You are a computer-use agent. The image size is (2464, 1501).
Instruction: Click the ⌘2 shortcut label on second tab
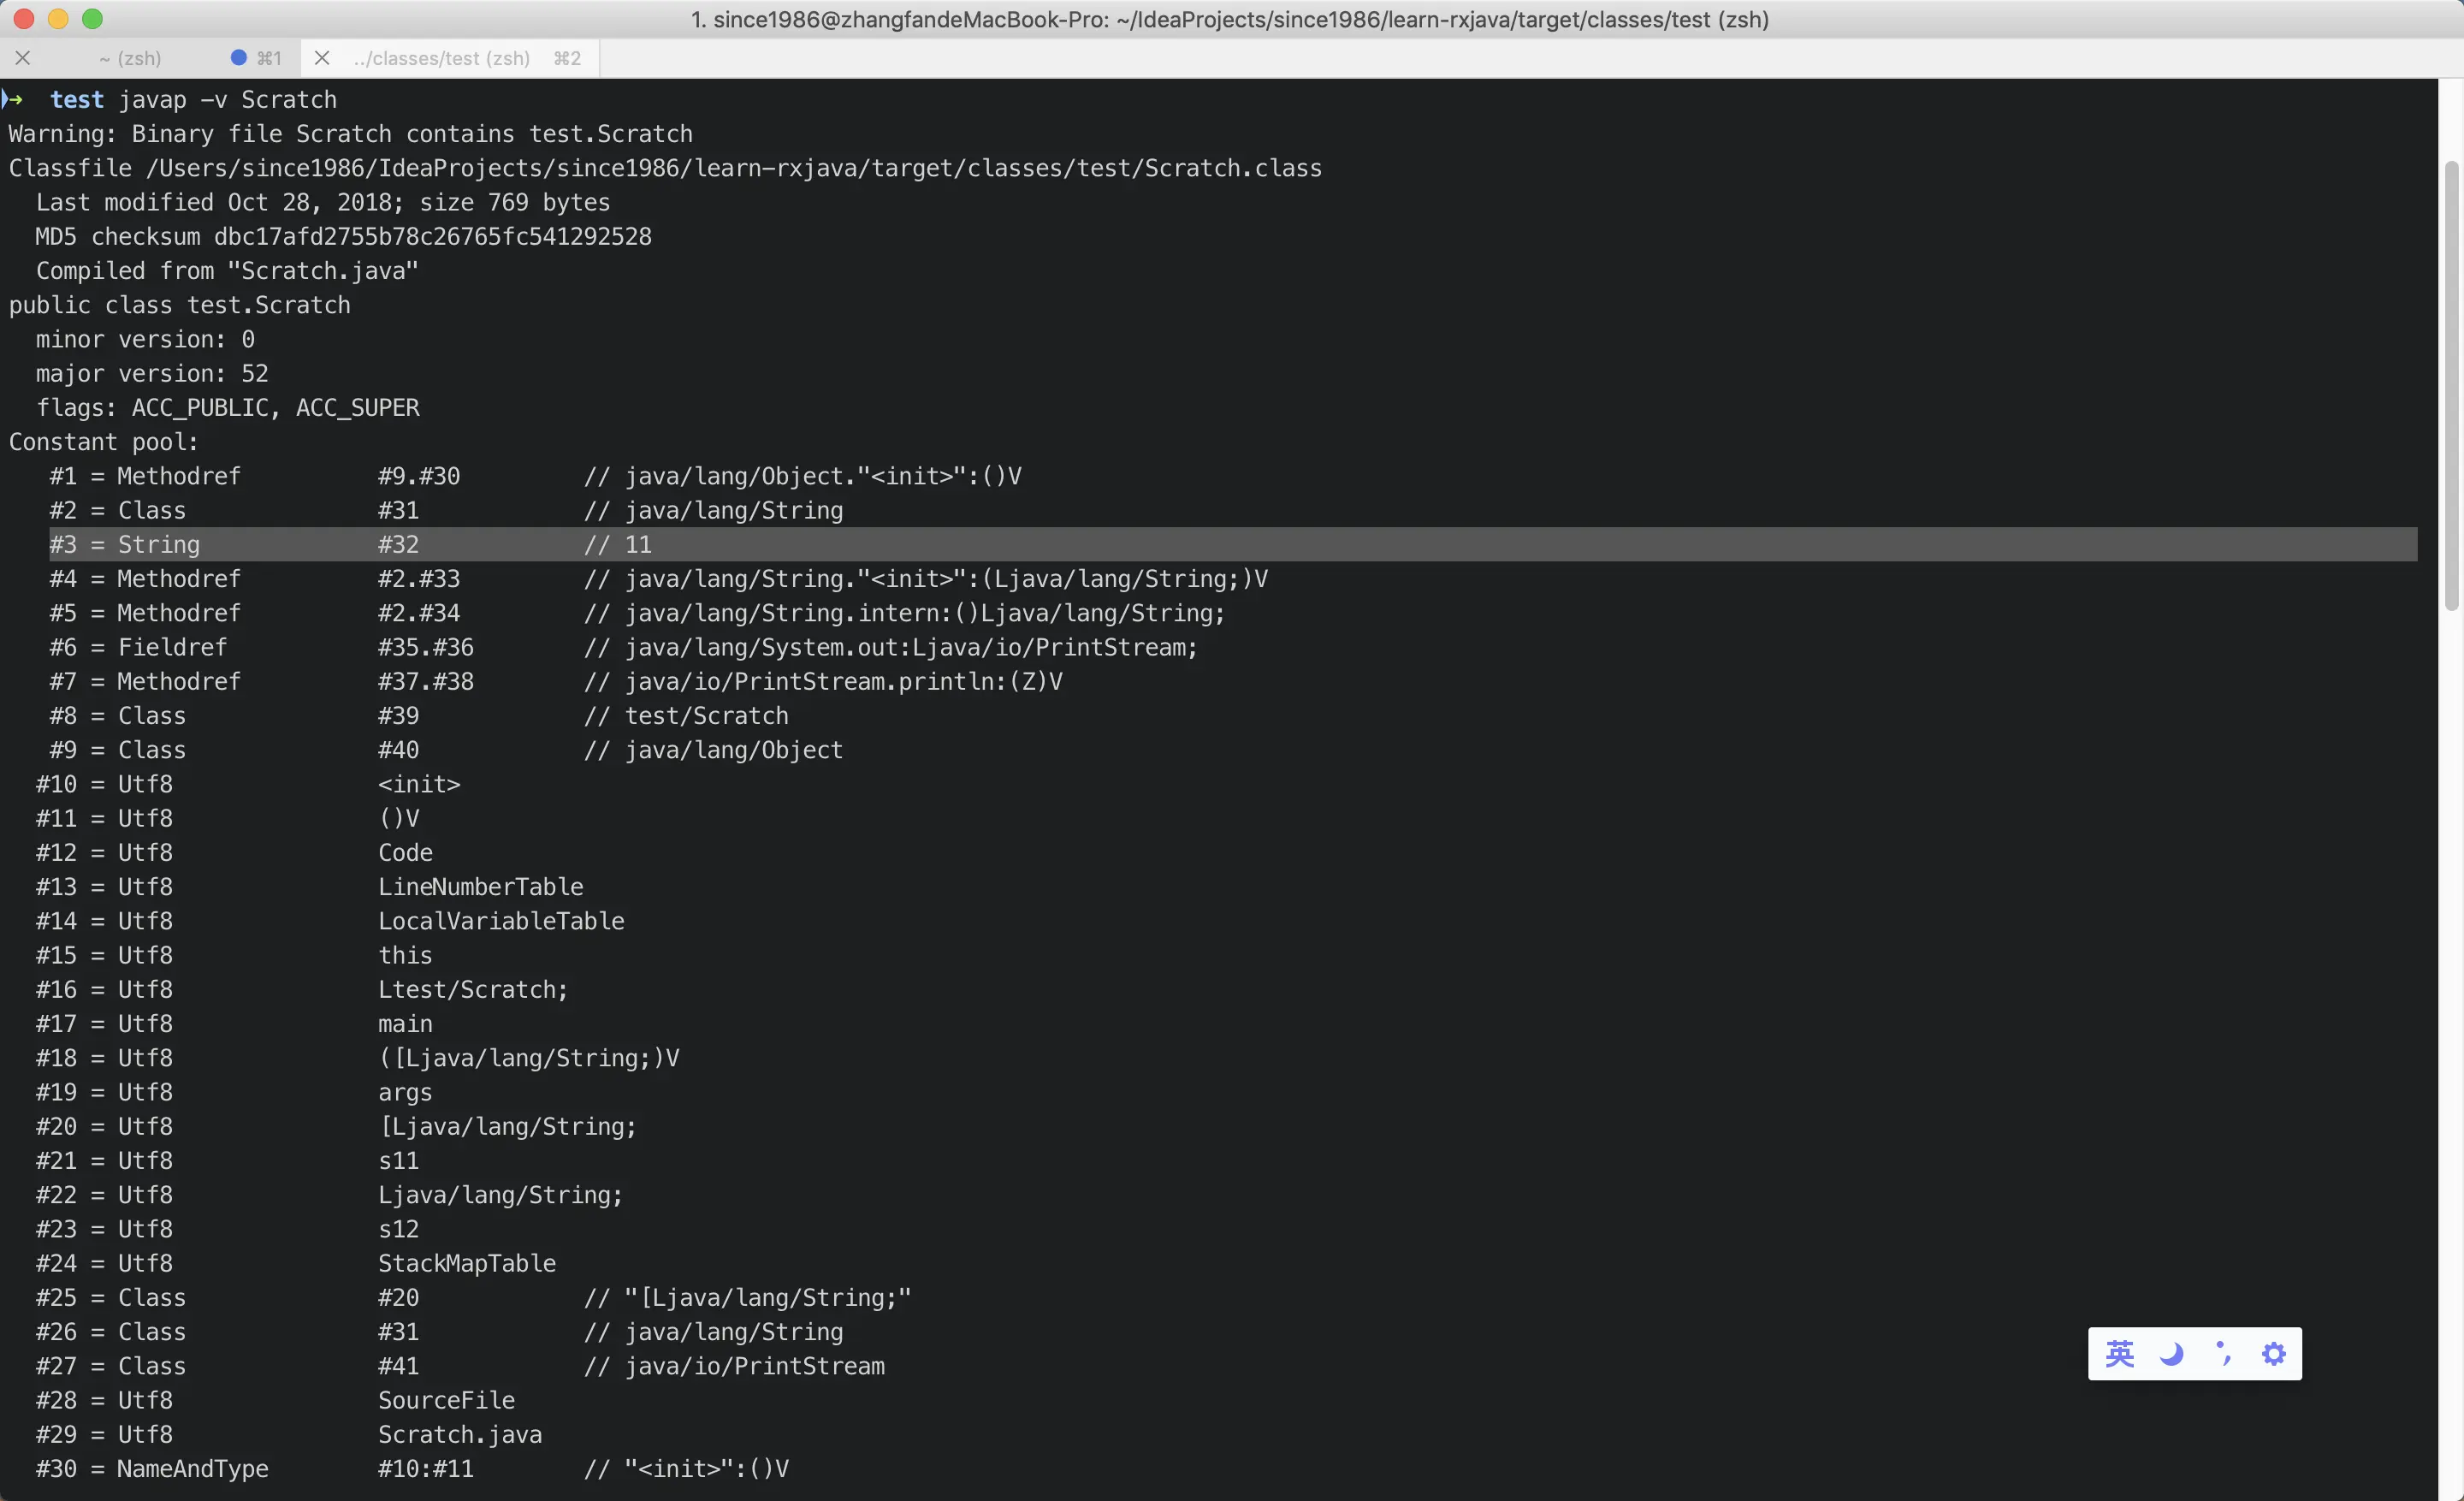tap(567, 58)
